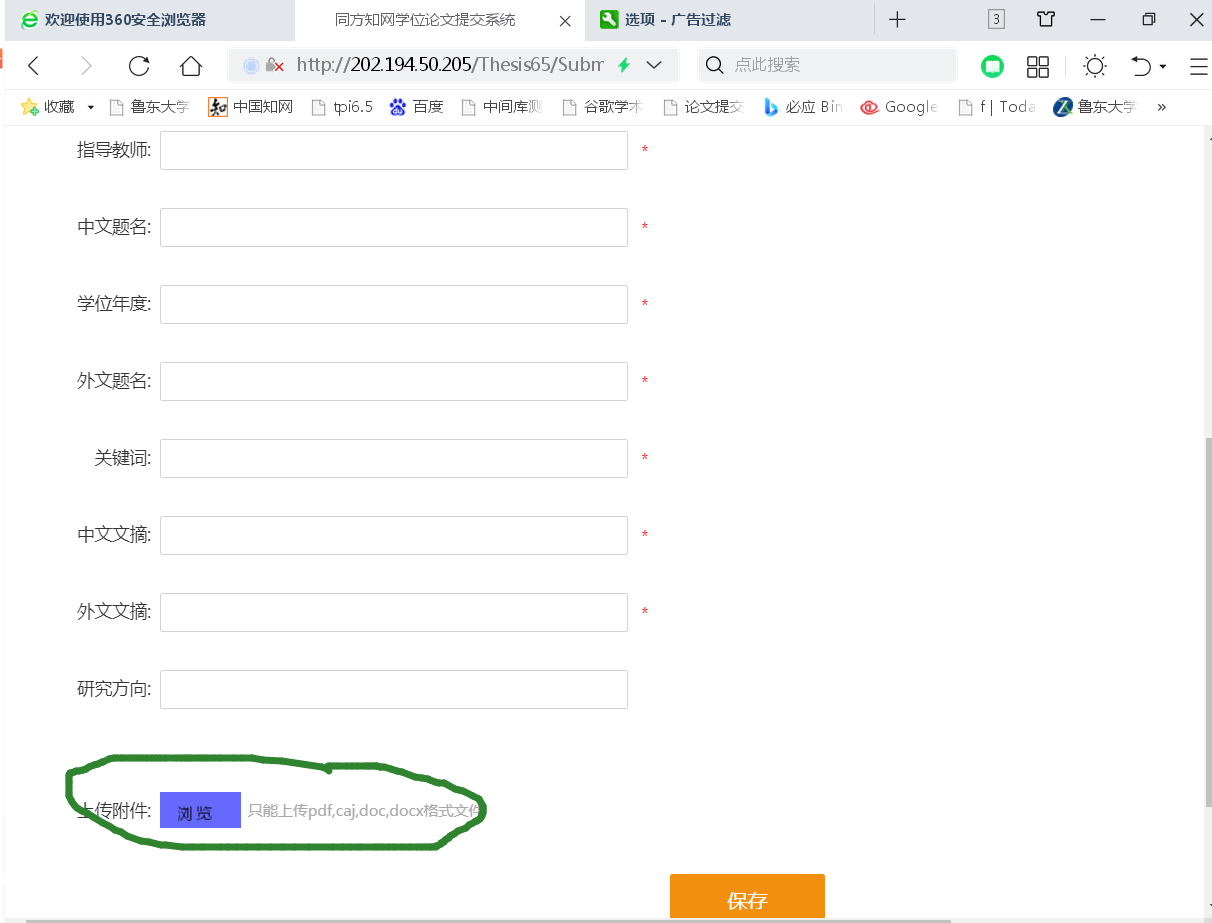The image size is (1212, 923).
Task: Open the browser home page
Action: coord(191,66)
